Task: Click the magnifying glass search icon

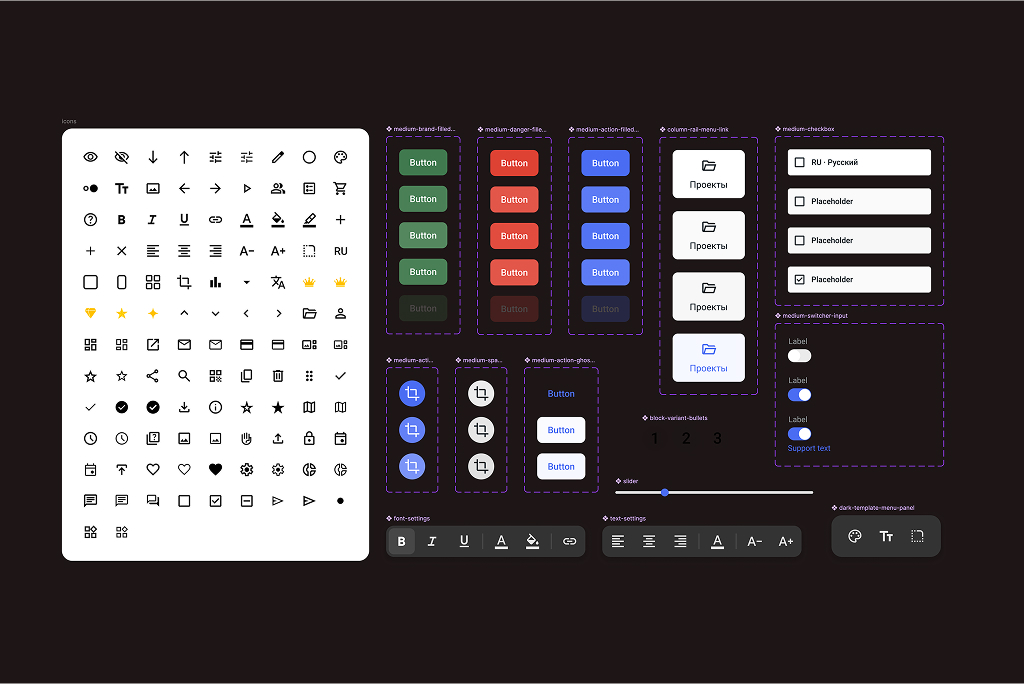Action: point(184,376)
